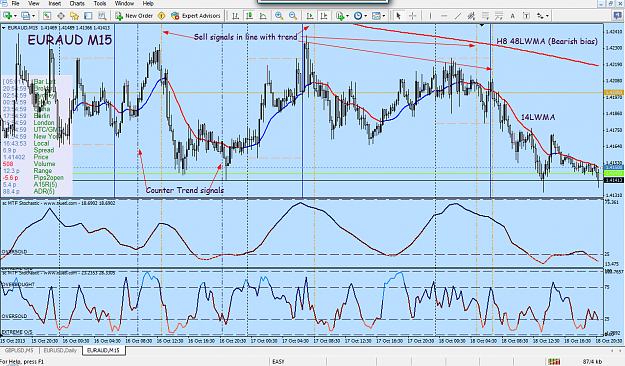Open the Help menu

click(x=148, y=4)
